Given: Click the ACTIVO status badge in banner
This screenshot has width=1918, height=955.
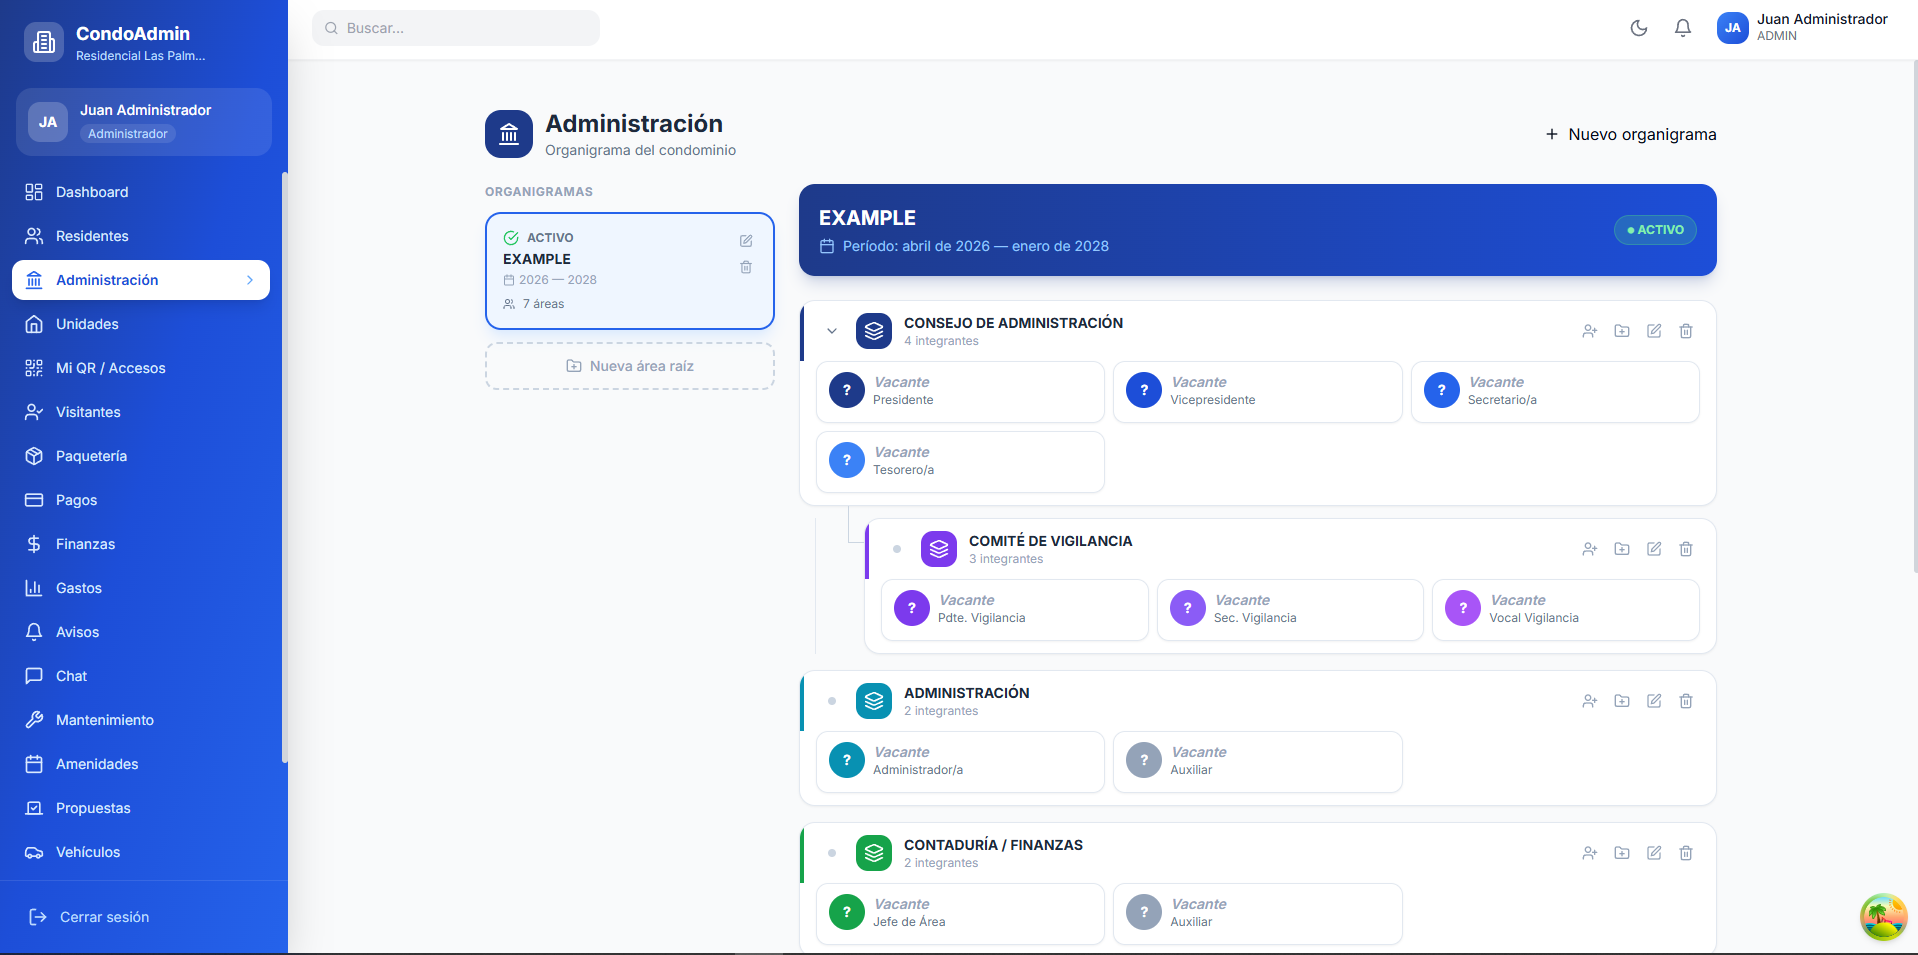Looking at the screenshot, I should [1654, 230].
